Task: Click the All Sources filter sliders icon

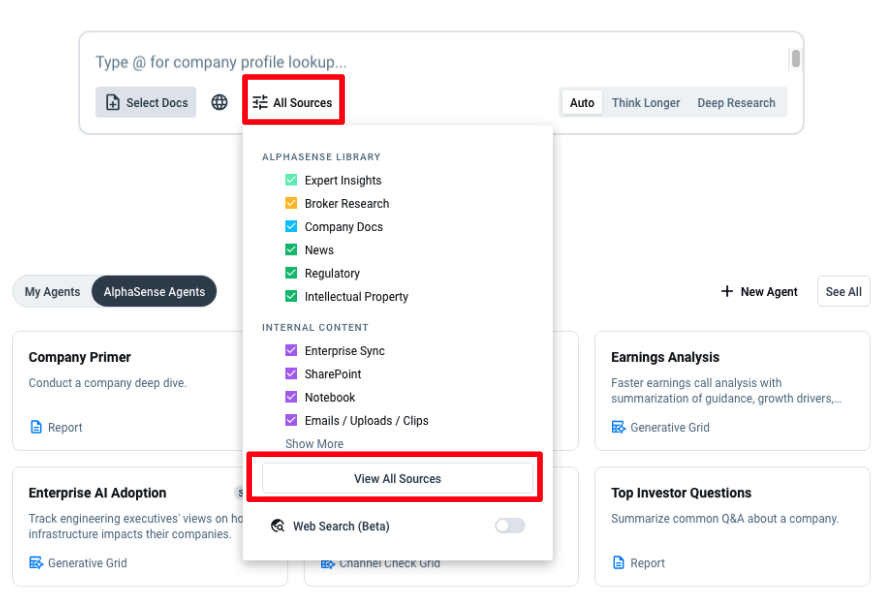Action: [260, 102]
